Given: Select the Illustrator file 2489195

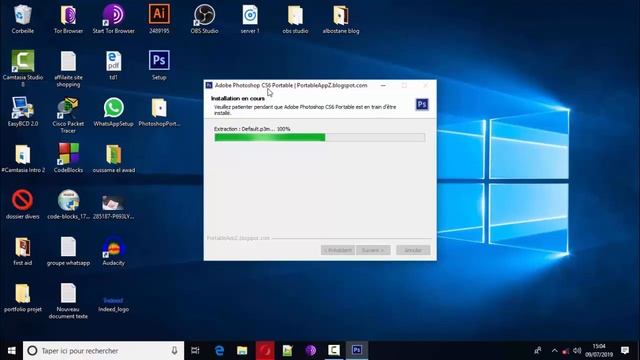Looking at the screenshot, I should coord(159,19).
